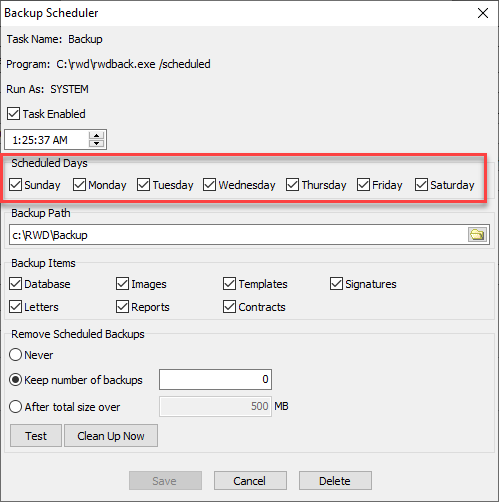Select Keep number of backups option
The width and height of the screenshot is (499, 502).
[x=16, y=380]
